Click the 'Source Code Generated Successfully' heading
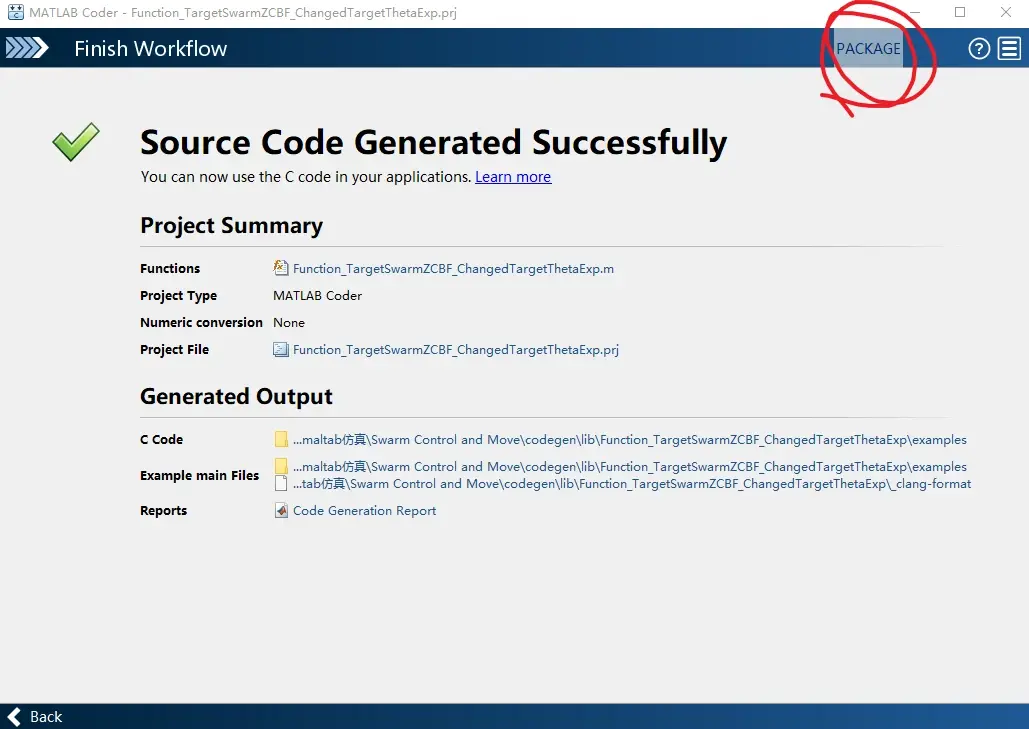 click(x=434, y=142)
